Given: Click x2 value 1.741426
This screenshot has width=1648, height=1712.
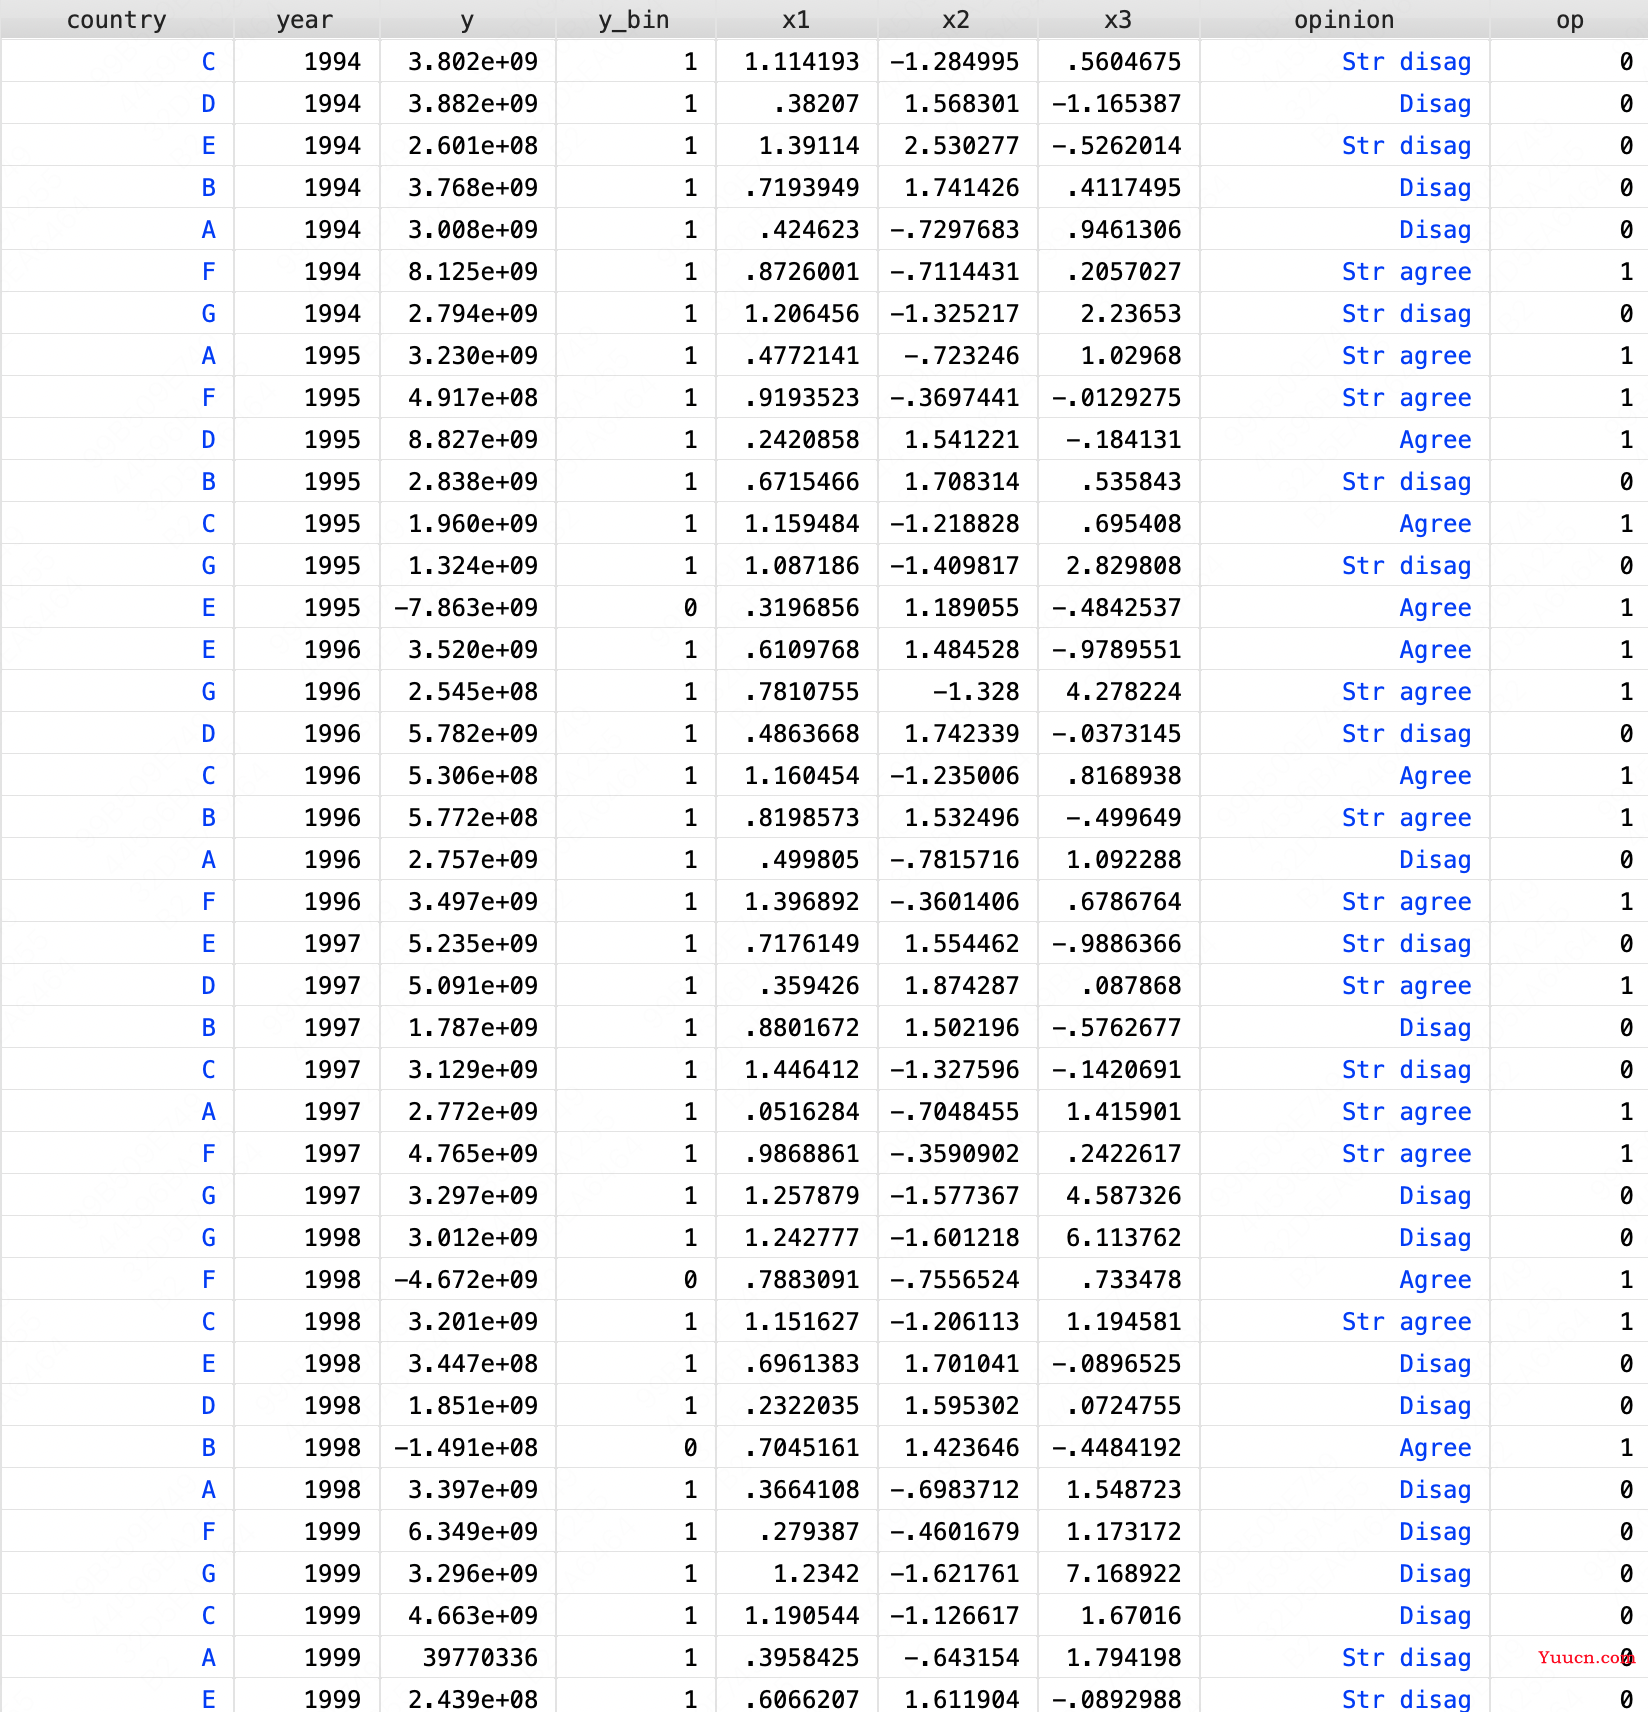Looking at the screenshot, I should point(962,188).
